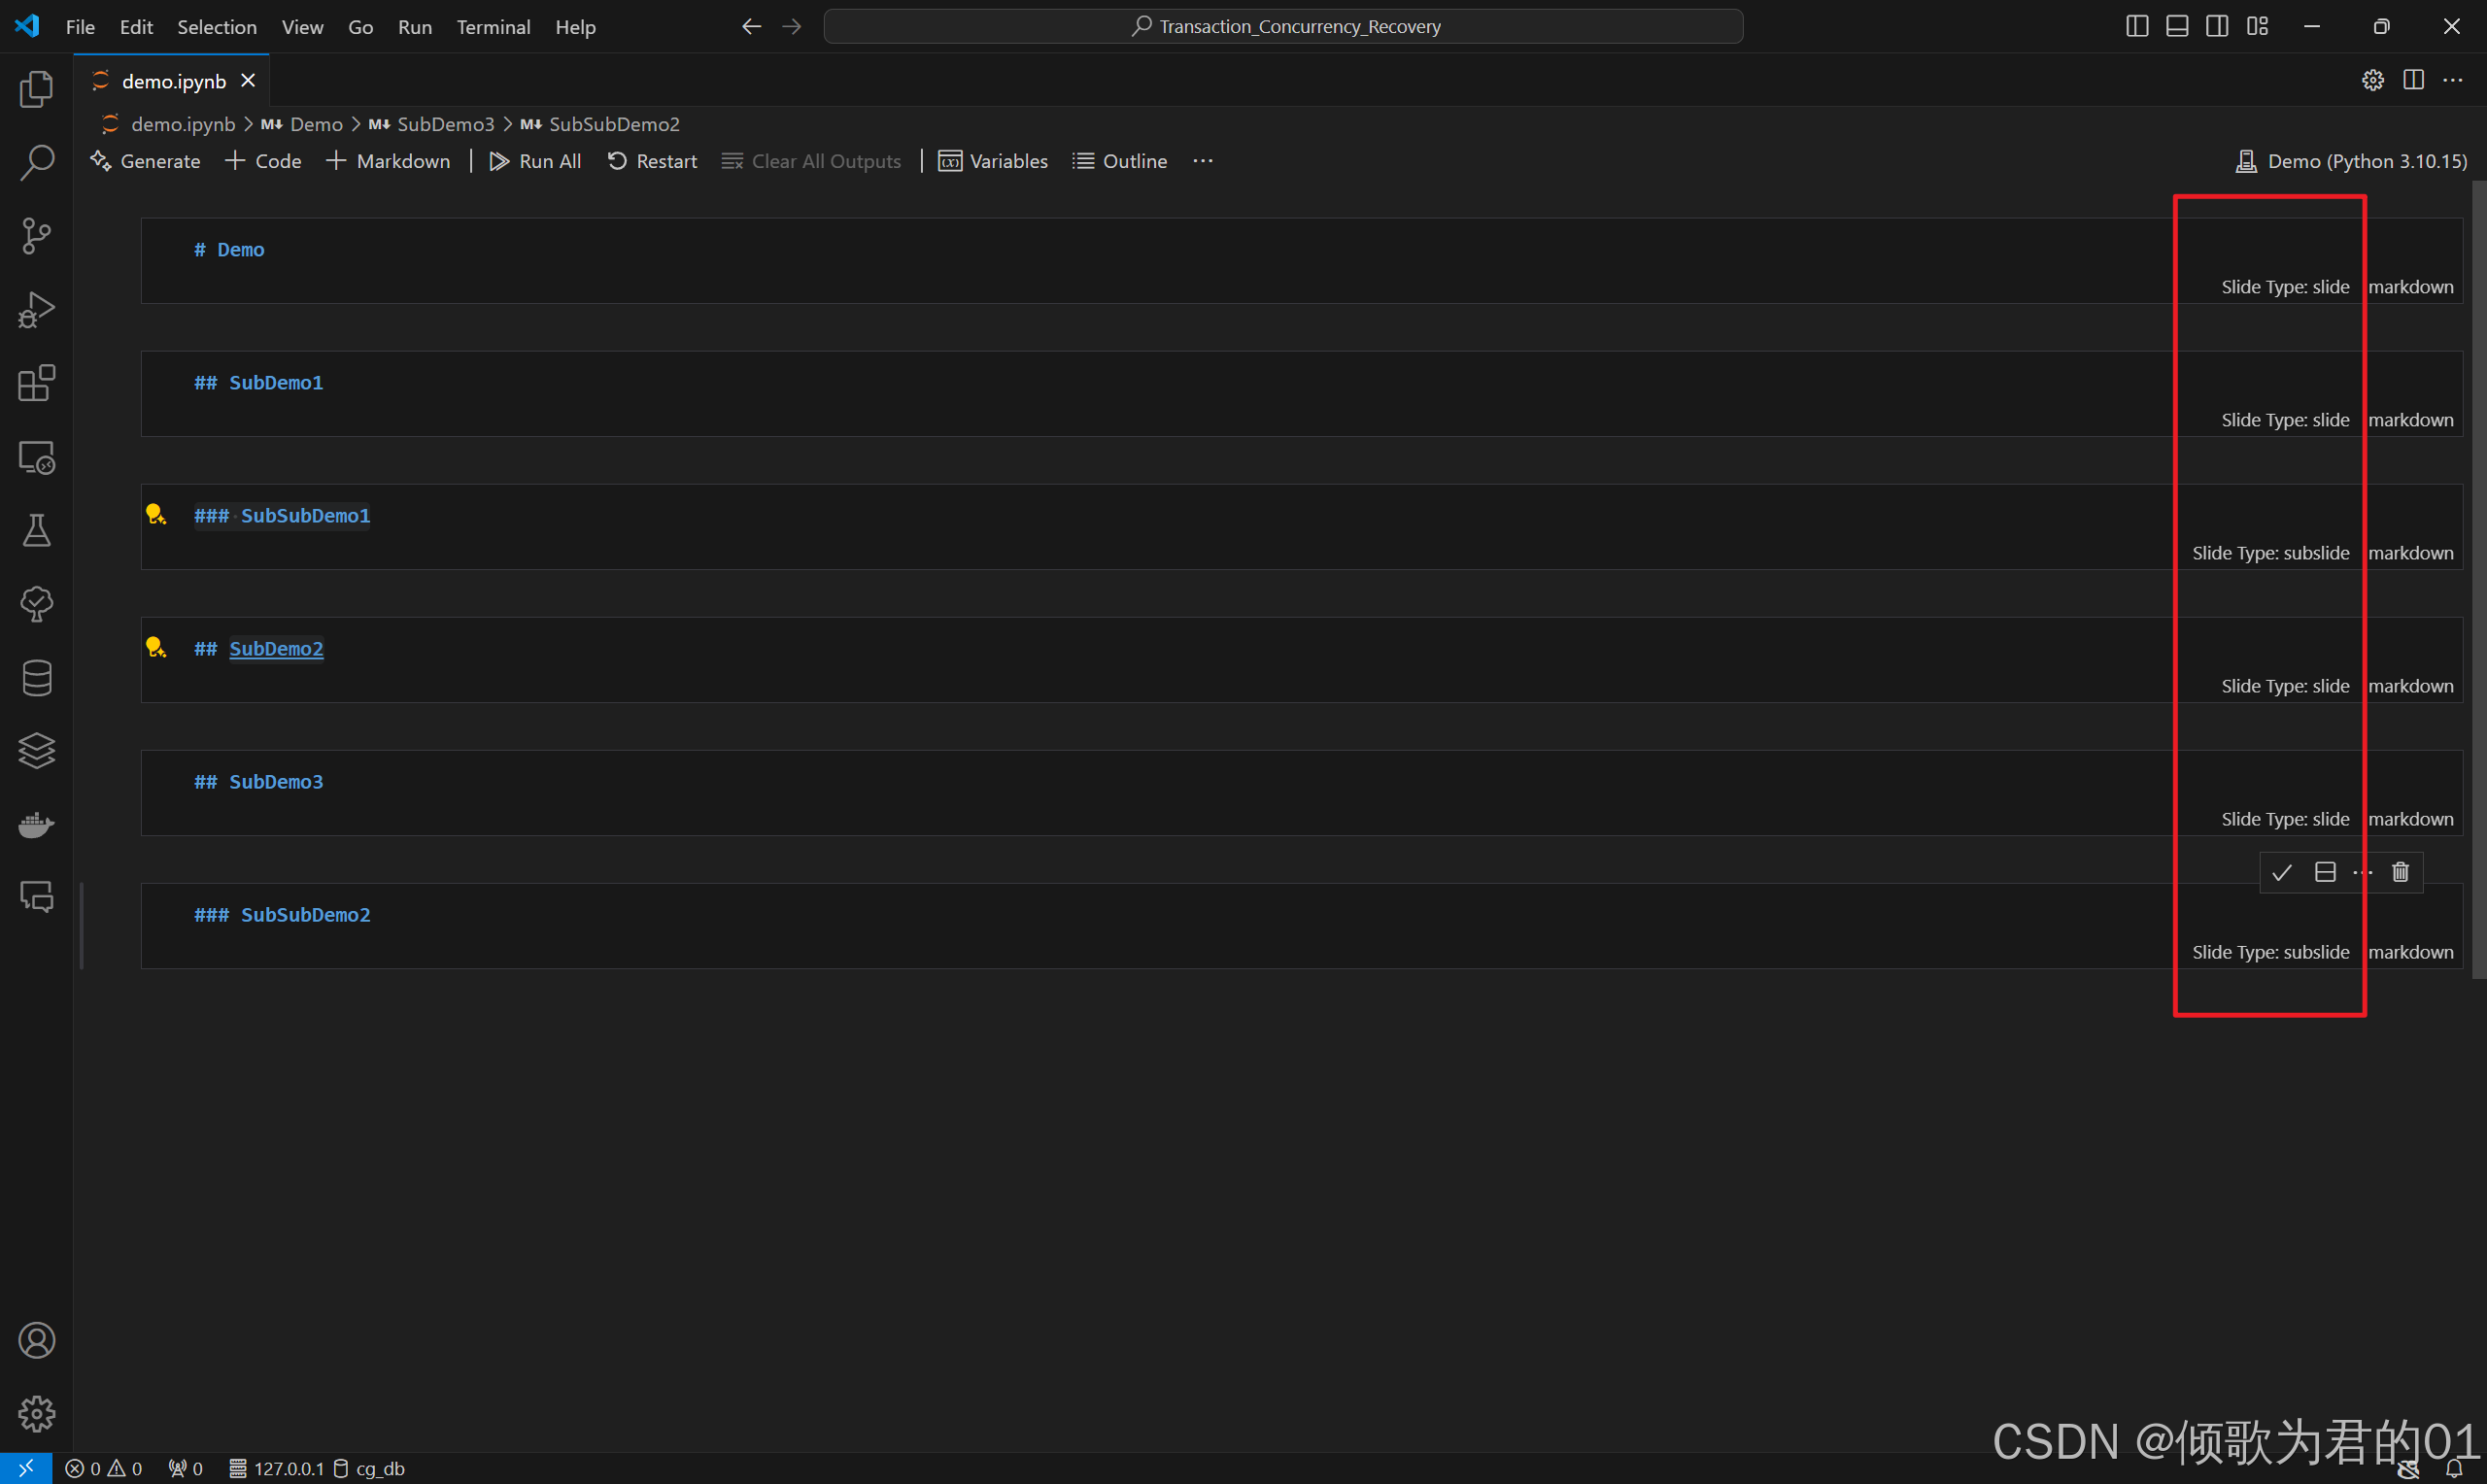Open the Terminal menu
Image resolution: width=2487 pixels, height=1484 pixels.
pos(493,27)
